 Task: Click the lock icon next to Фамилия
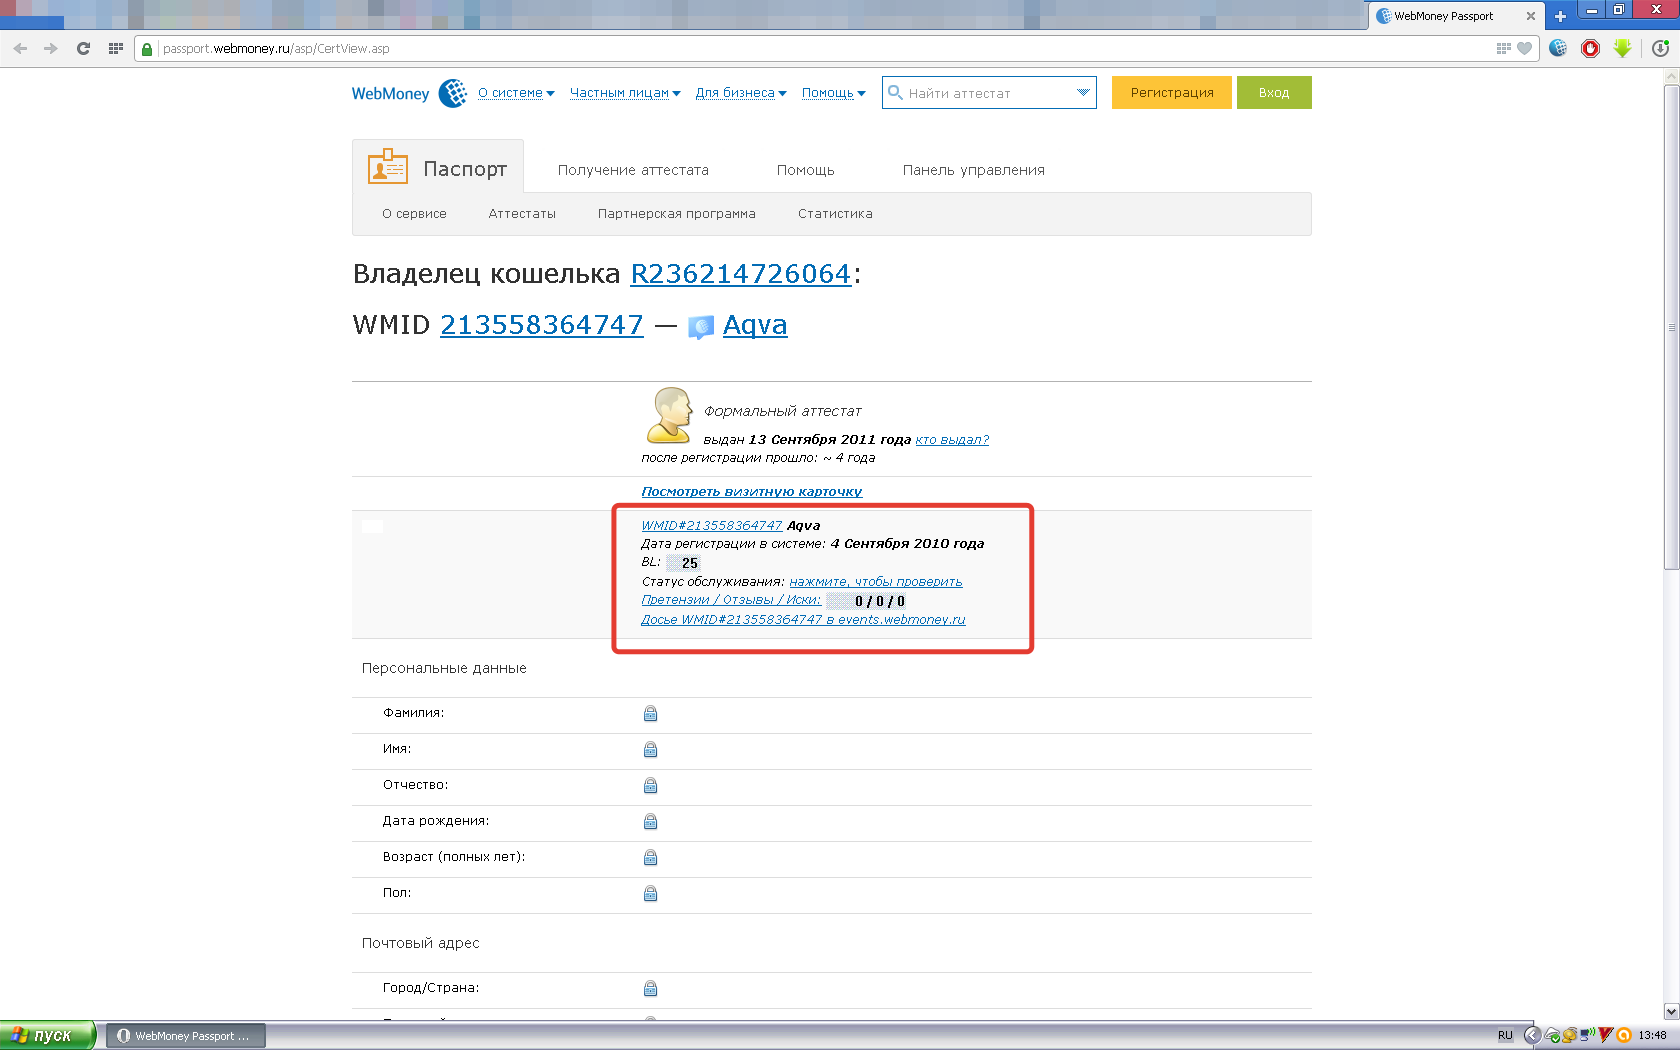(650, 713)
